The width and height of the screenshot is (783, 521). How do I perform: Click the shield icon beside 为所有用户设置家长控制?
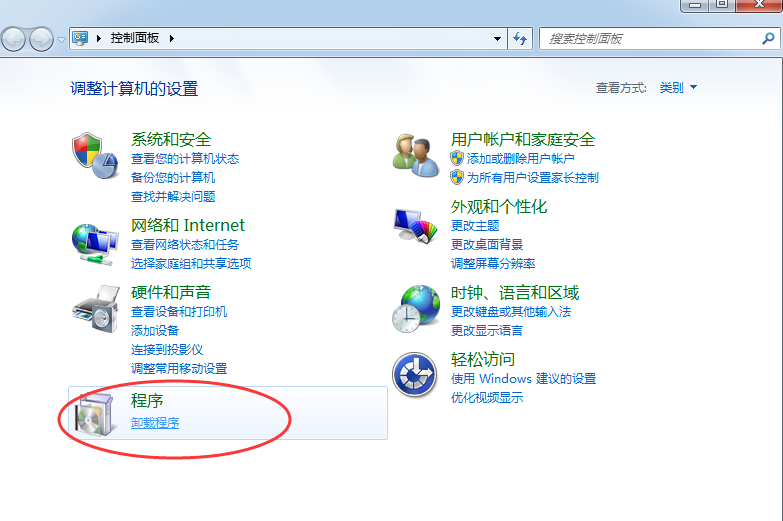coord(457,177)
